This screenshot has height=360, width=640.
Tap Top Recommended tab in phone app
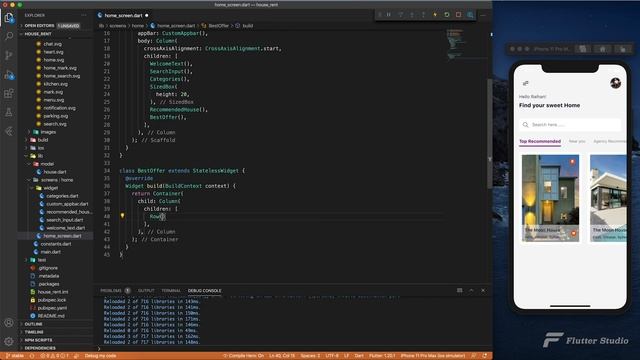coord(540,141)
